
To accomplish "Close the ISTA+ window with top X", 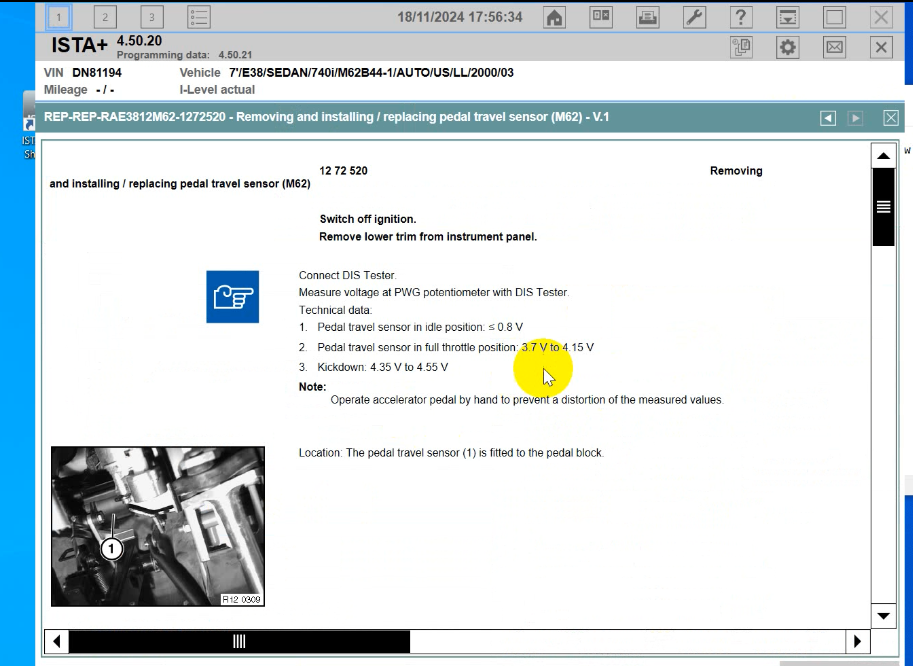I will 881,17.
